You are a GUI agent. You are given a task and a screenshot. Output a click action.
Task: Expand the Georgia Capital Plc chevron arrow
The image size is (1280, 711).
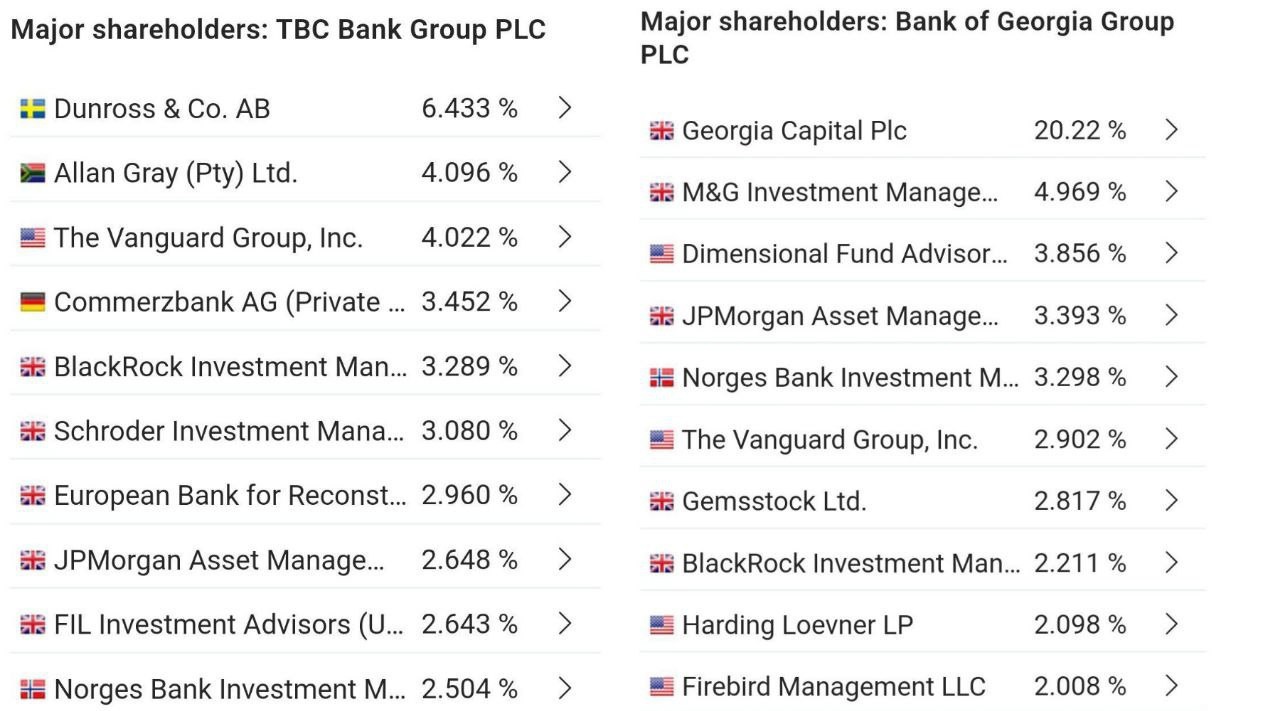1172,130
